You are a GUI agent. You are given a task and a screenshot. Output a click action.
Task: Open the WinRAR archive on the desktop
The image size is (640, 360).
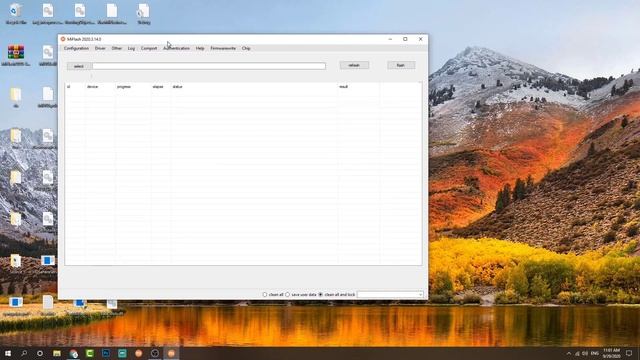[16, 55]
